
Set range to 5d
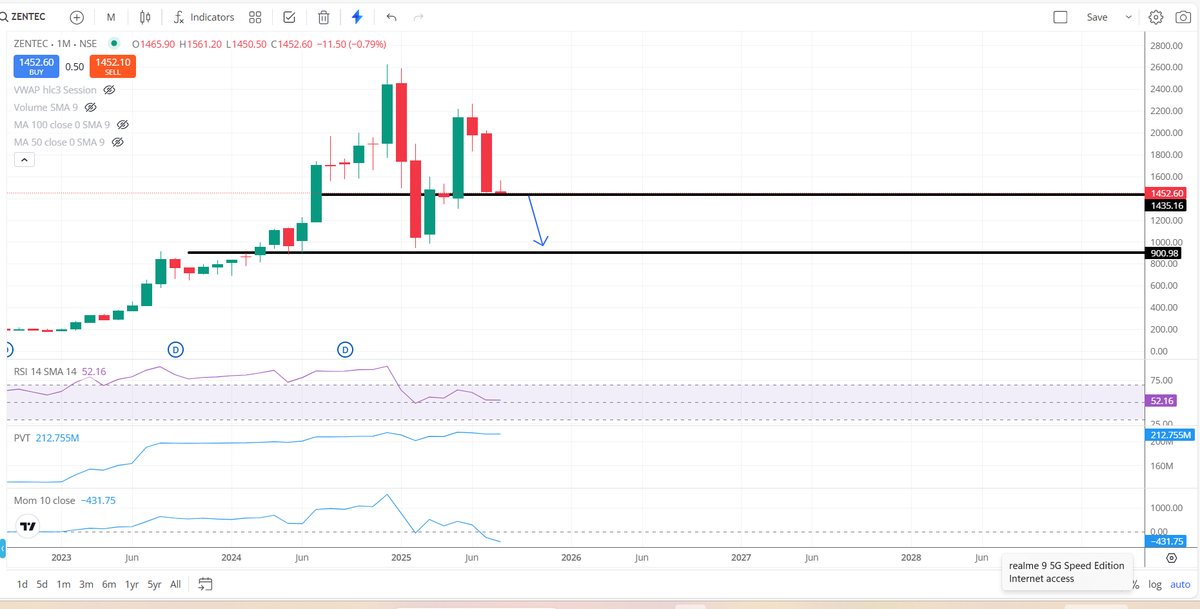tap(42, 584)
